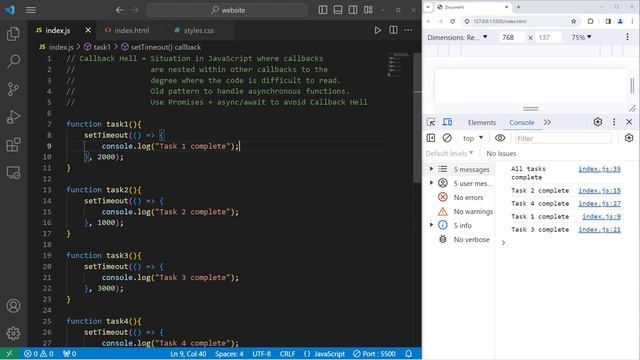This screenshot has width=640, height=360.
Task: Click the console Filter field
Action: [x=563, y=138]
